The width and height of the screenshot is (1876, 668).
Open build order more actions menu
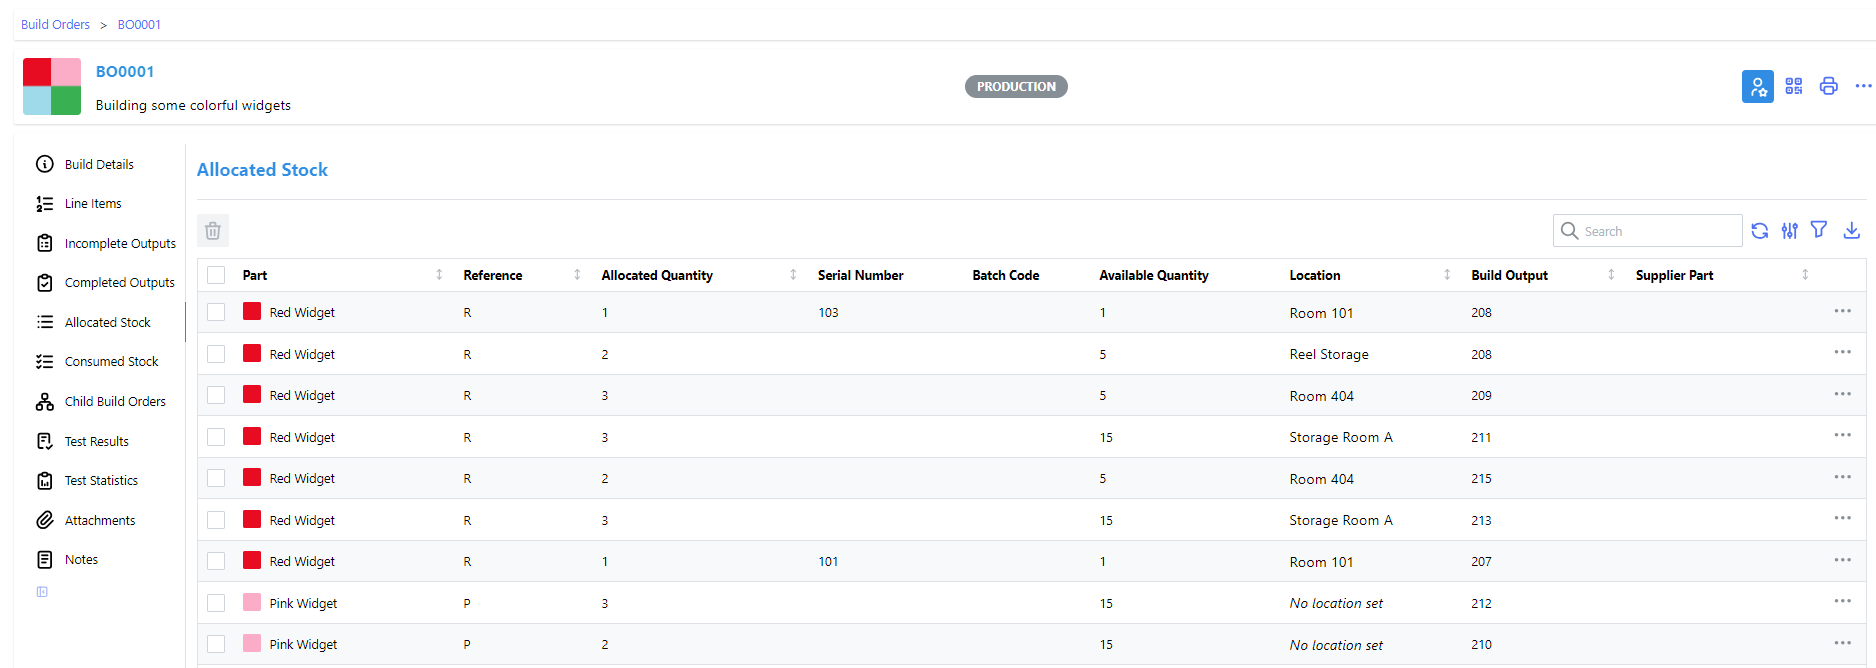click(1863, 86)
